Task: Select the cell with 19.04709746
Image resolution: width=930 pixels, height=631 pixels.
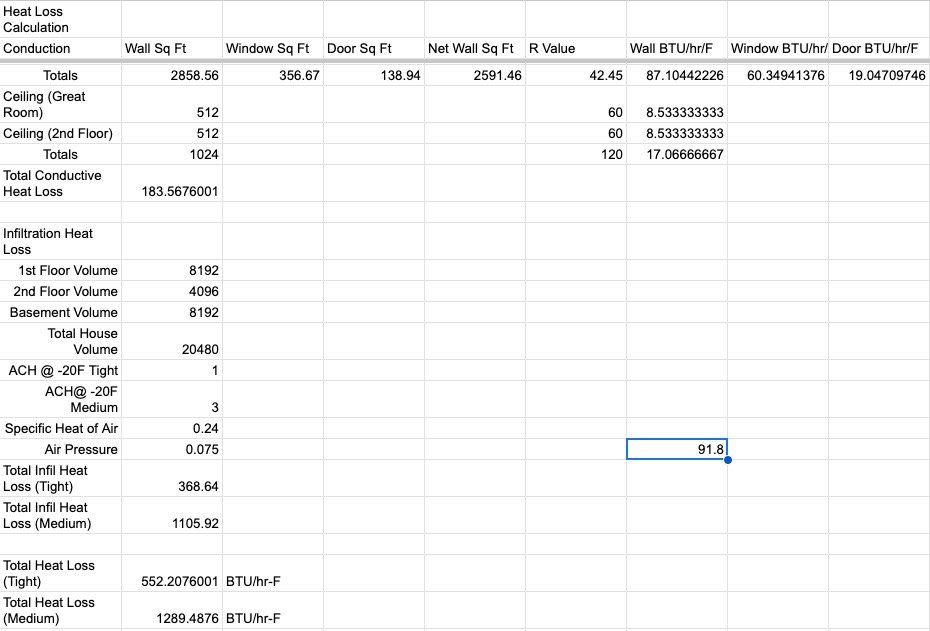Action: [879, 75]
